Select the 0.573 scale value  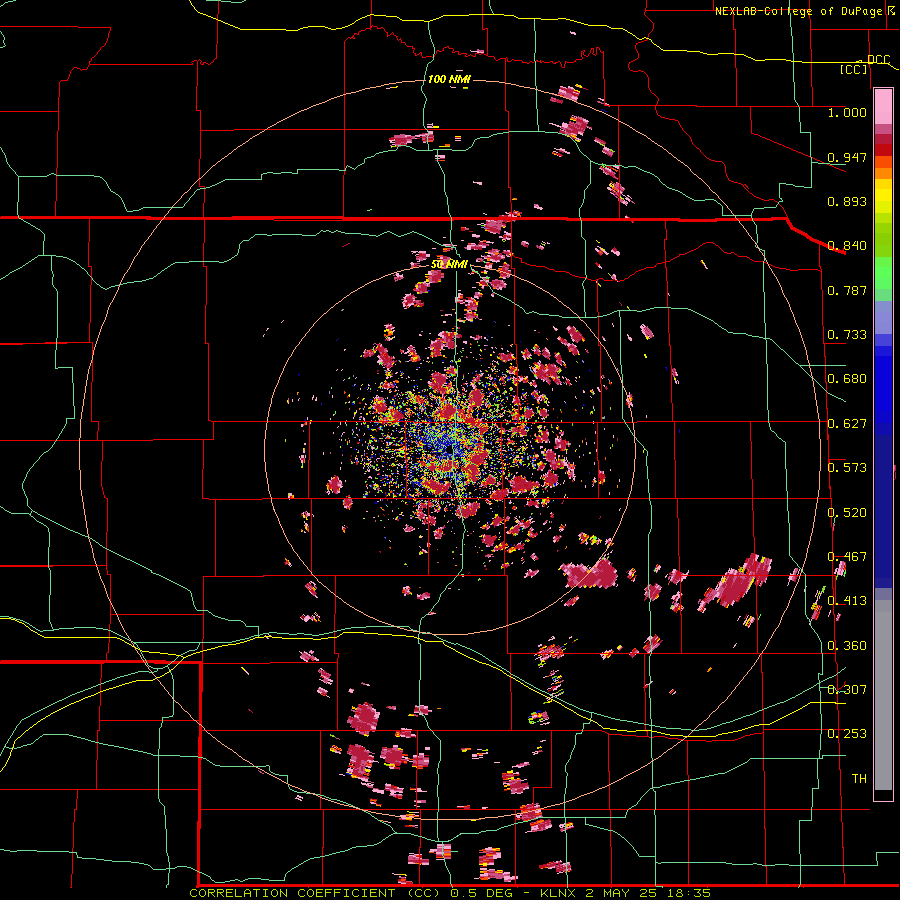tap(847, 468)
